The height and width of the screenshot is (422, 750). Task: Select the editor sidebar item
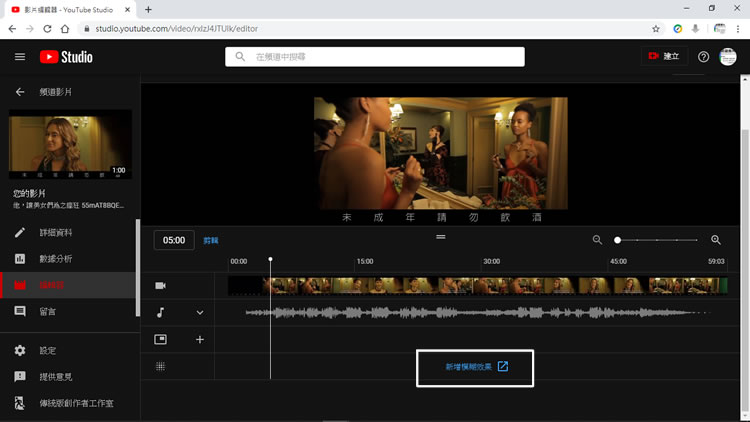[x=68, y=285]
